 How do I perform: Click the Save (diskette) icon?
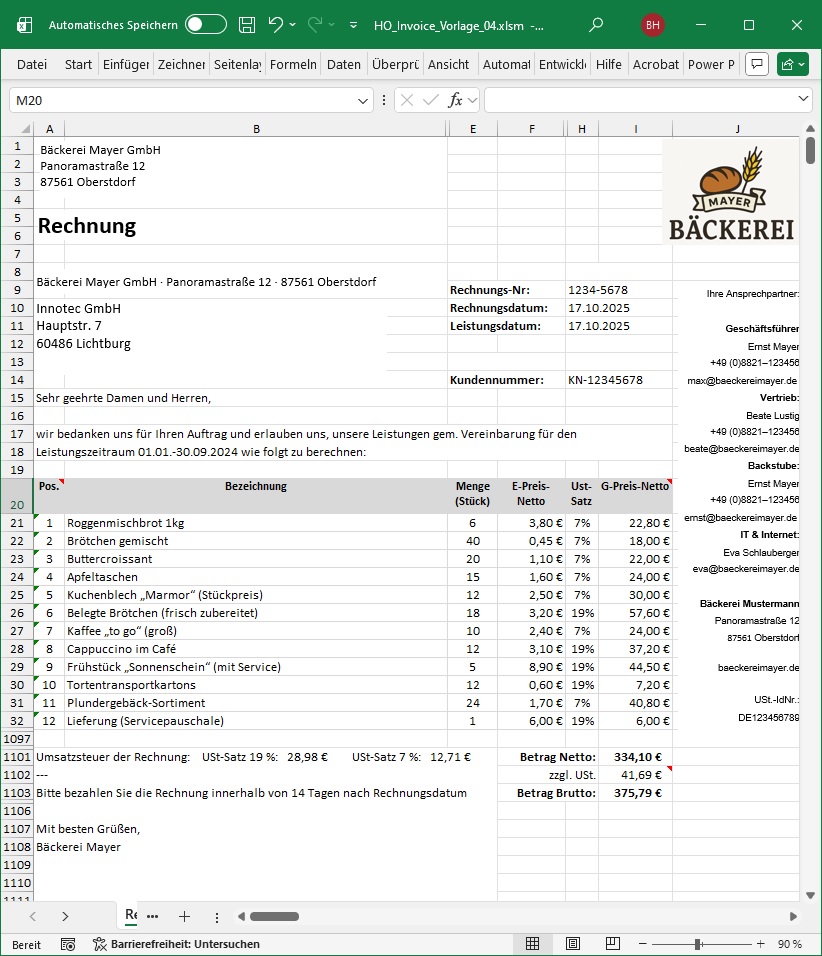(247, 24)
